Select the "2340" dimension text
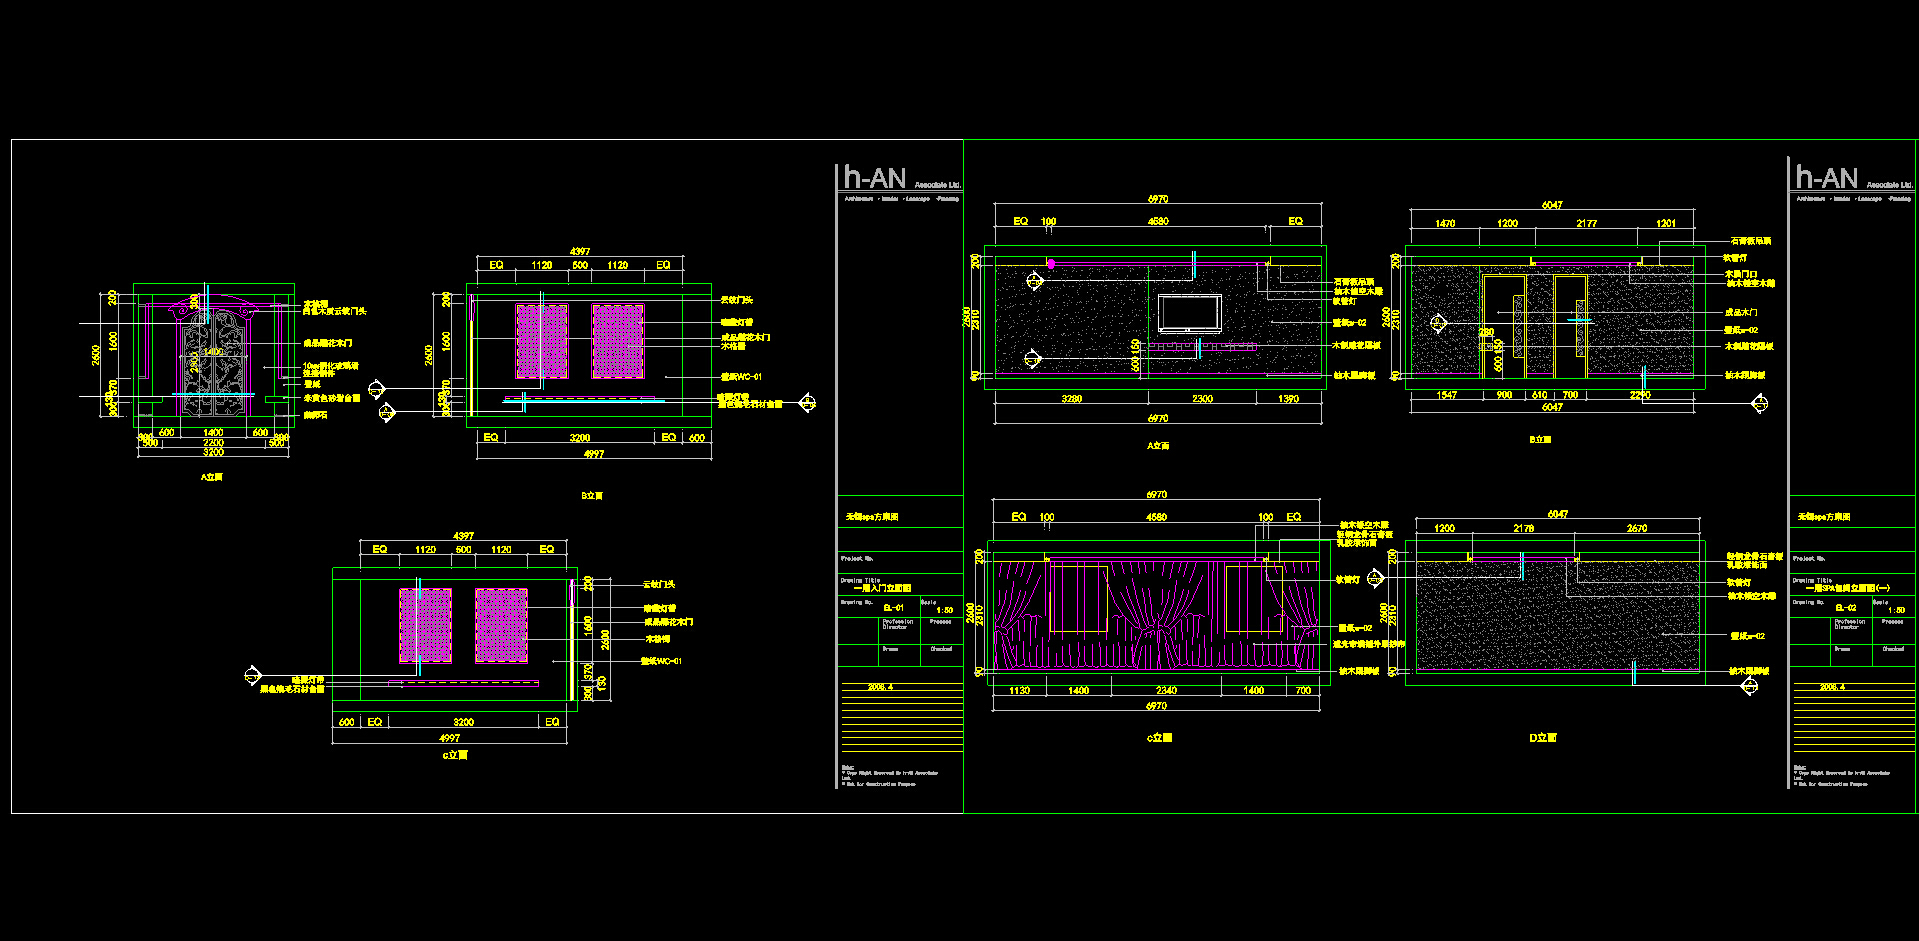 click(x=1166, y=691)
